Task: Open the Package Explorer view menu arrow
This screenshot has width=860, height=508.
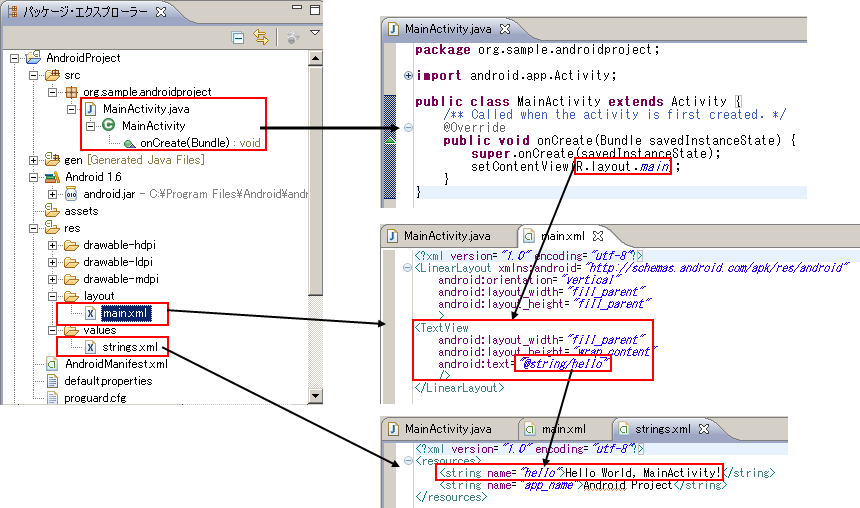Action: click(x=314, y=33)
